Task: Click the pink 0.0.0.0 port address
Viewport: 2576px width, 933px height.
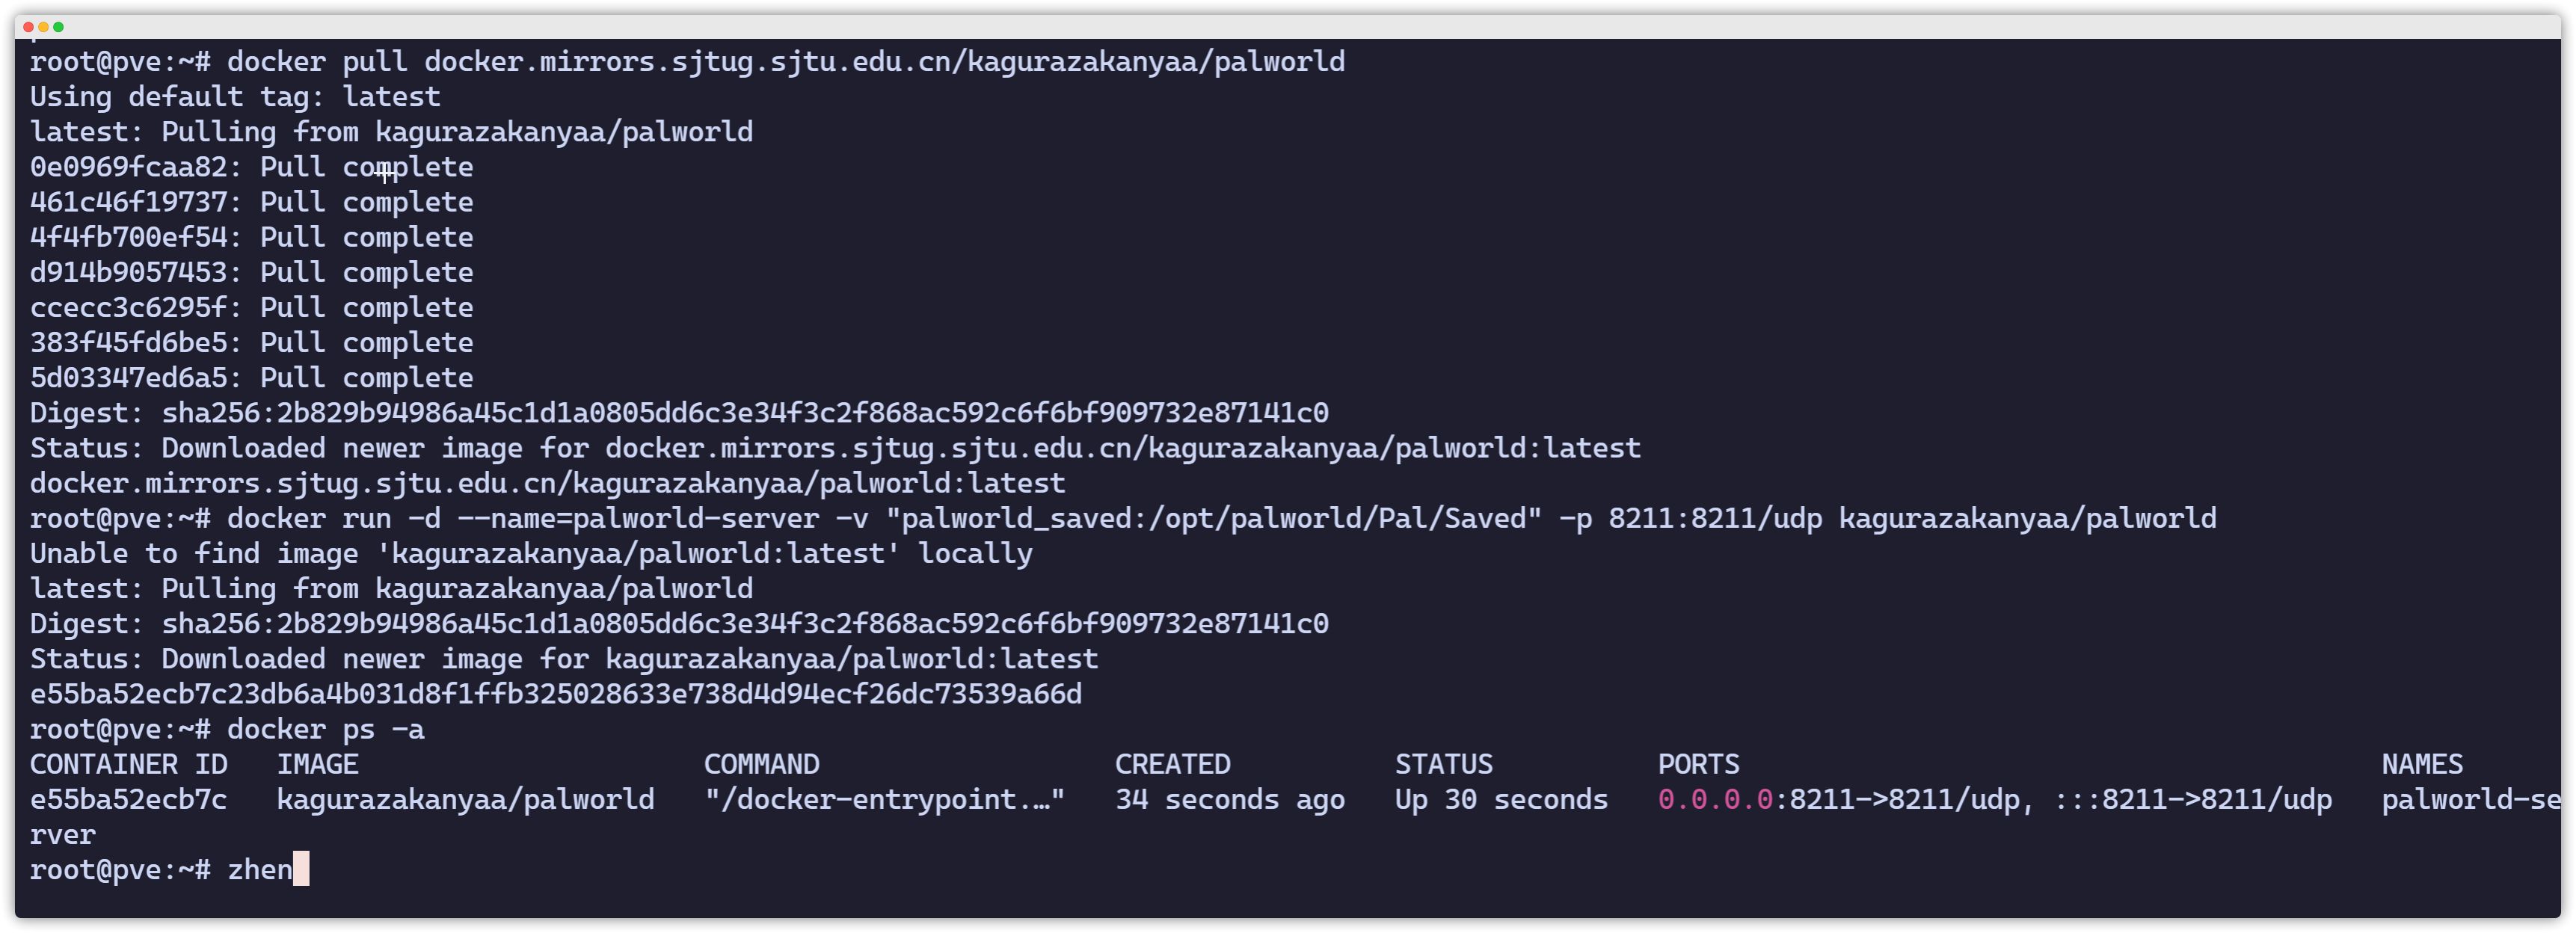Action: click(x=1715, y=799)
